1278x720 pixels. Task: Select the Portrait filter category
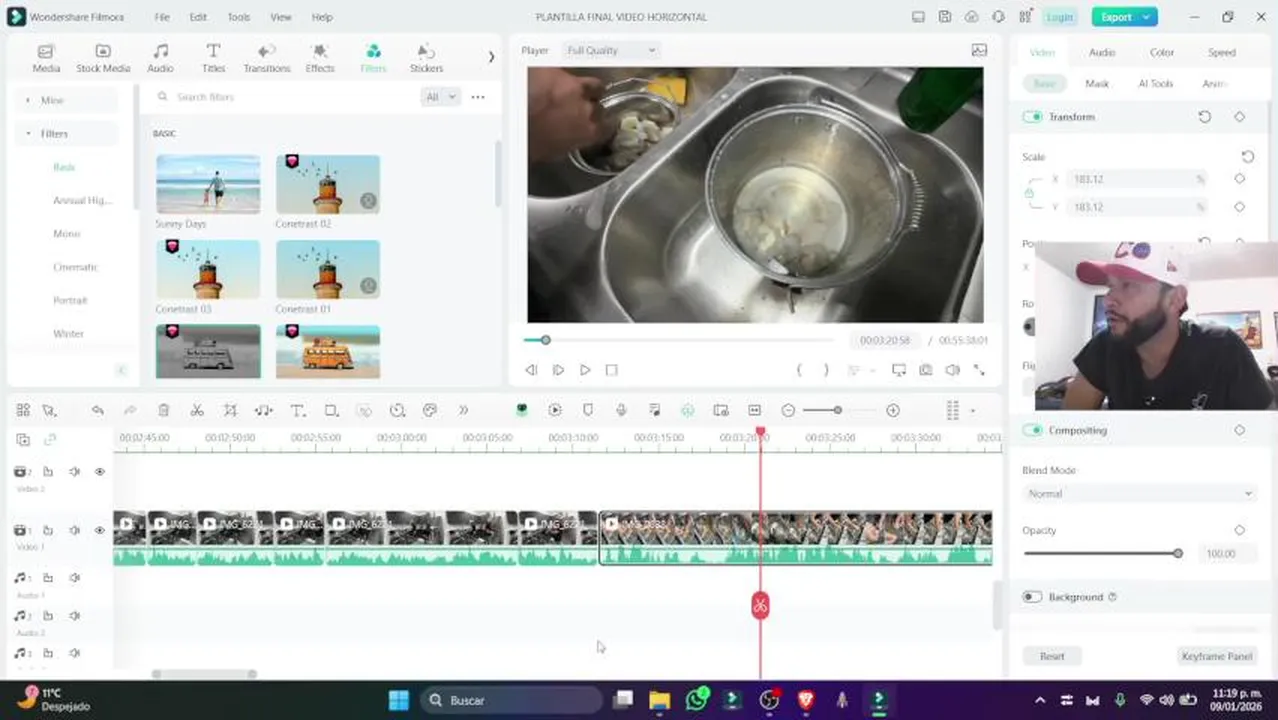tap(70, 300)
